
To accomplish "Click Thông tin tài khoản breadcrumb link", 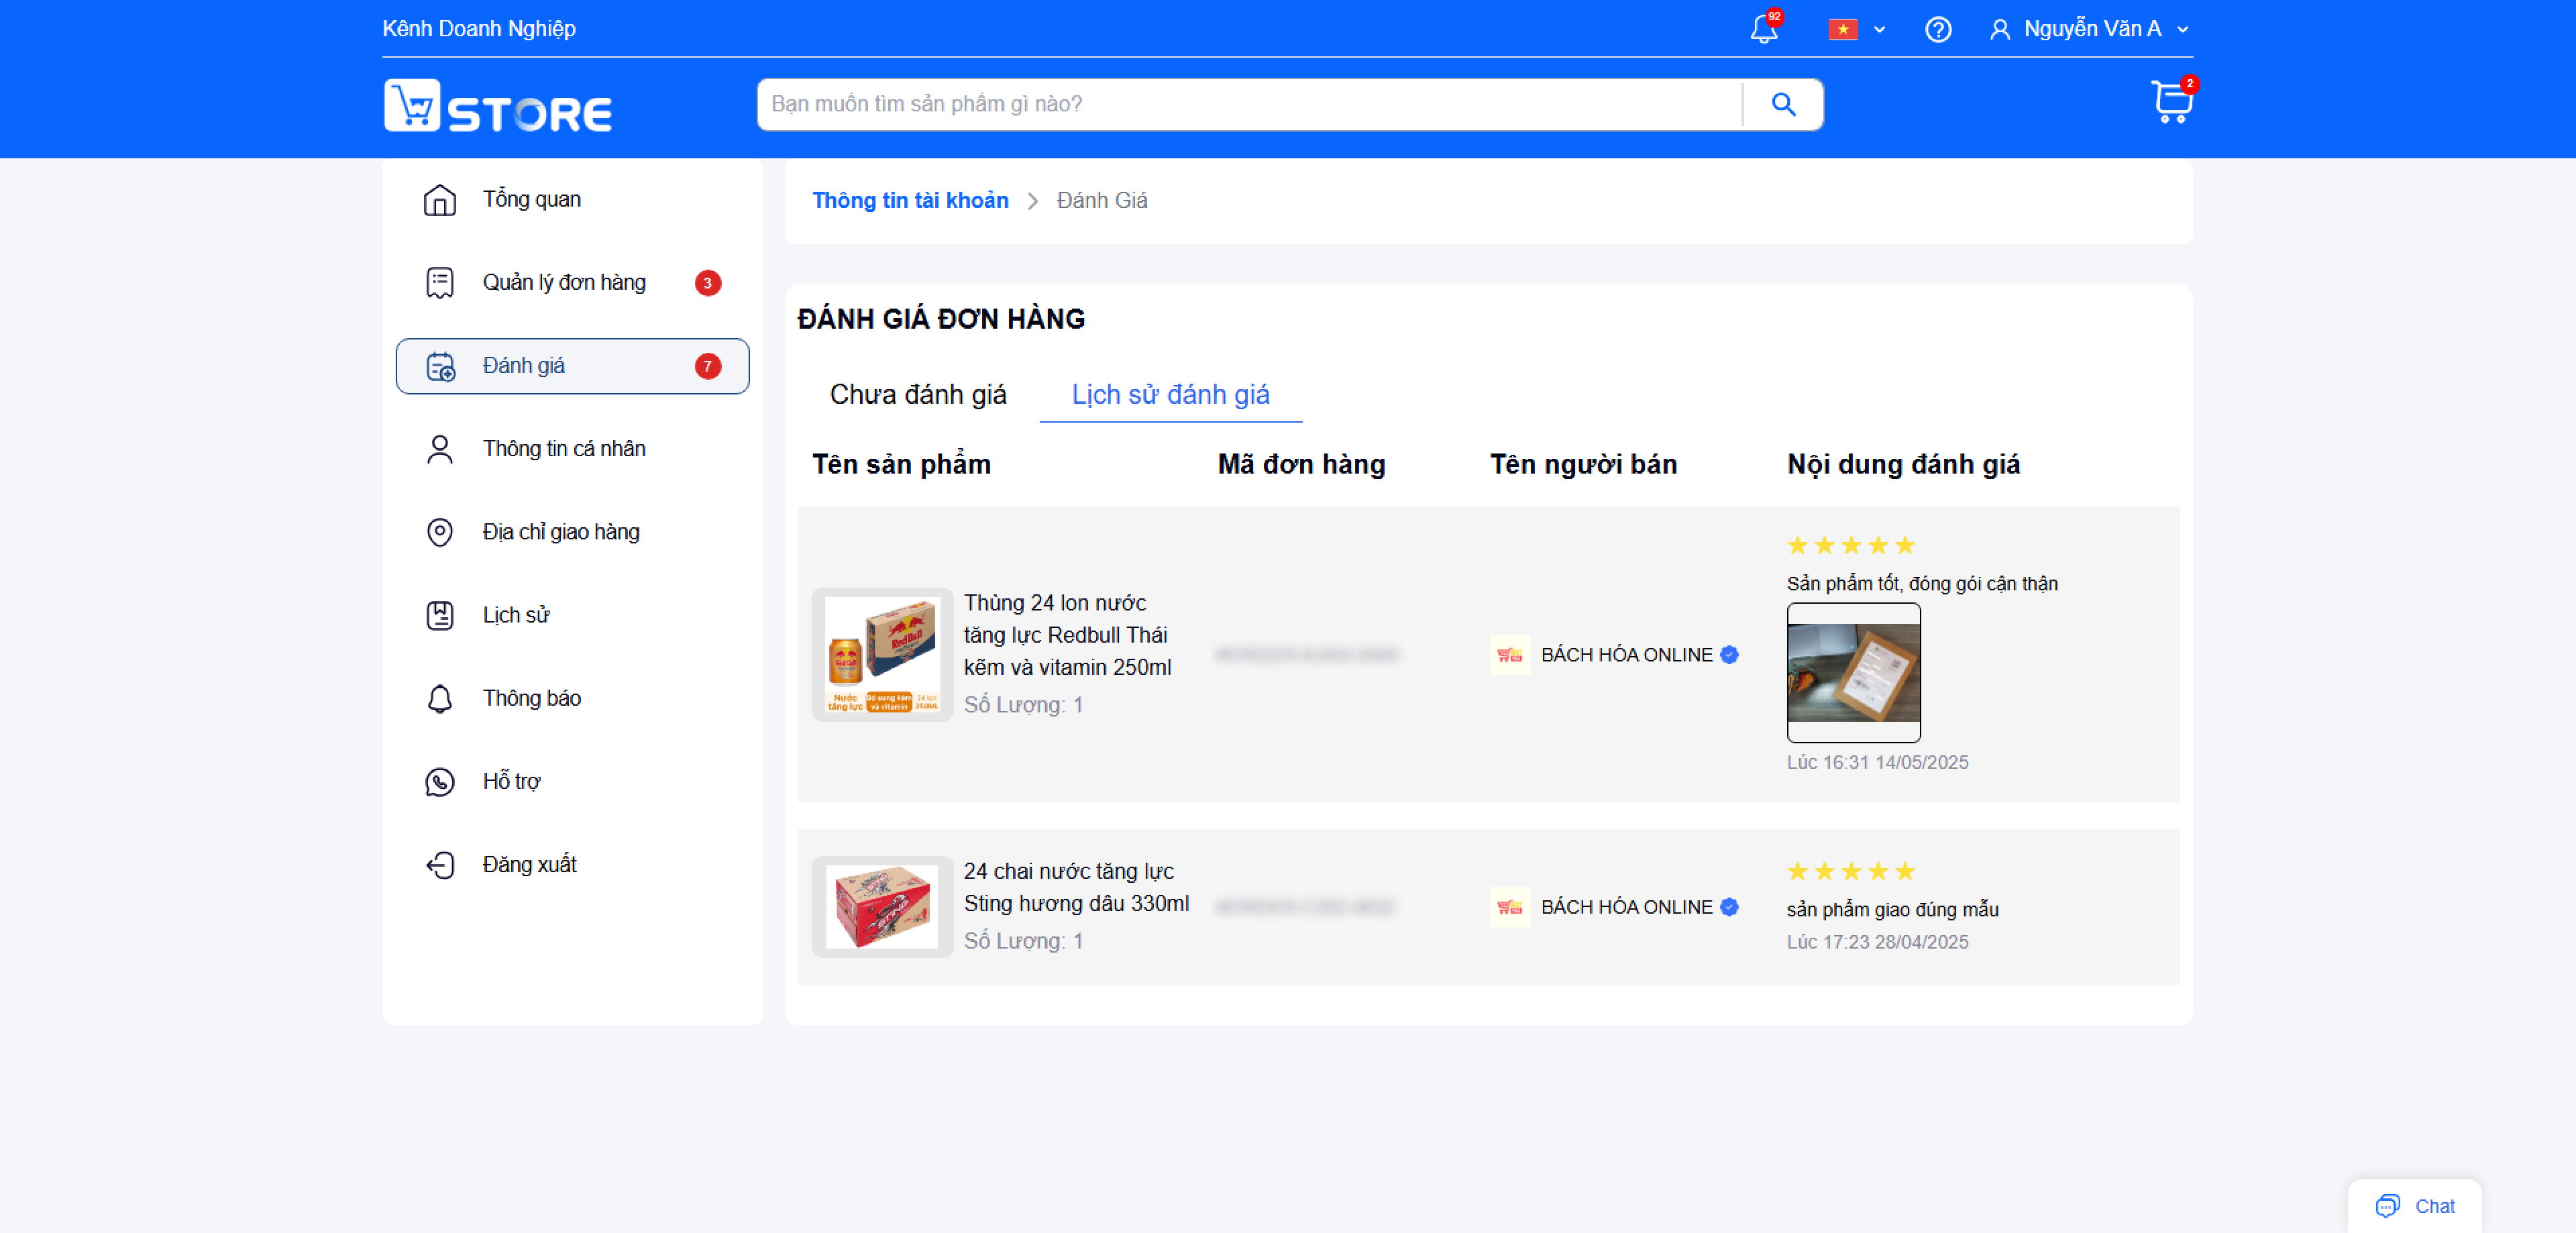I will click(x=910, y=200).
